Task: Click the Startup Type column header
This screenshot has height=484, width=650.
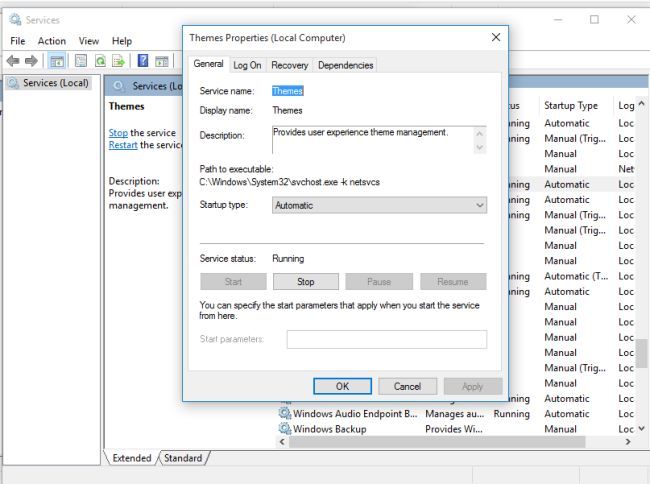Action: 571,106
